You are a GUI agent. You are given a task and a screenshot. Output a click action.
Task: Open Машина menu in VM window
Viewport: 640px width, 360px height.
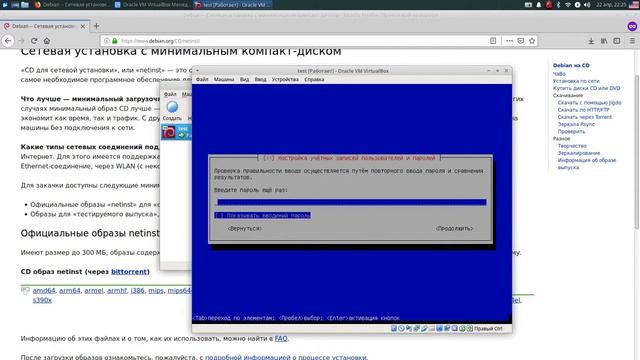point(224,80)
